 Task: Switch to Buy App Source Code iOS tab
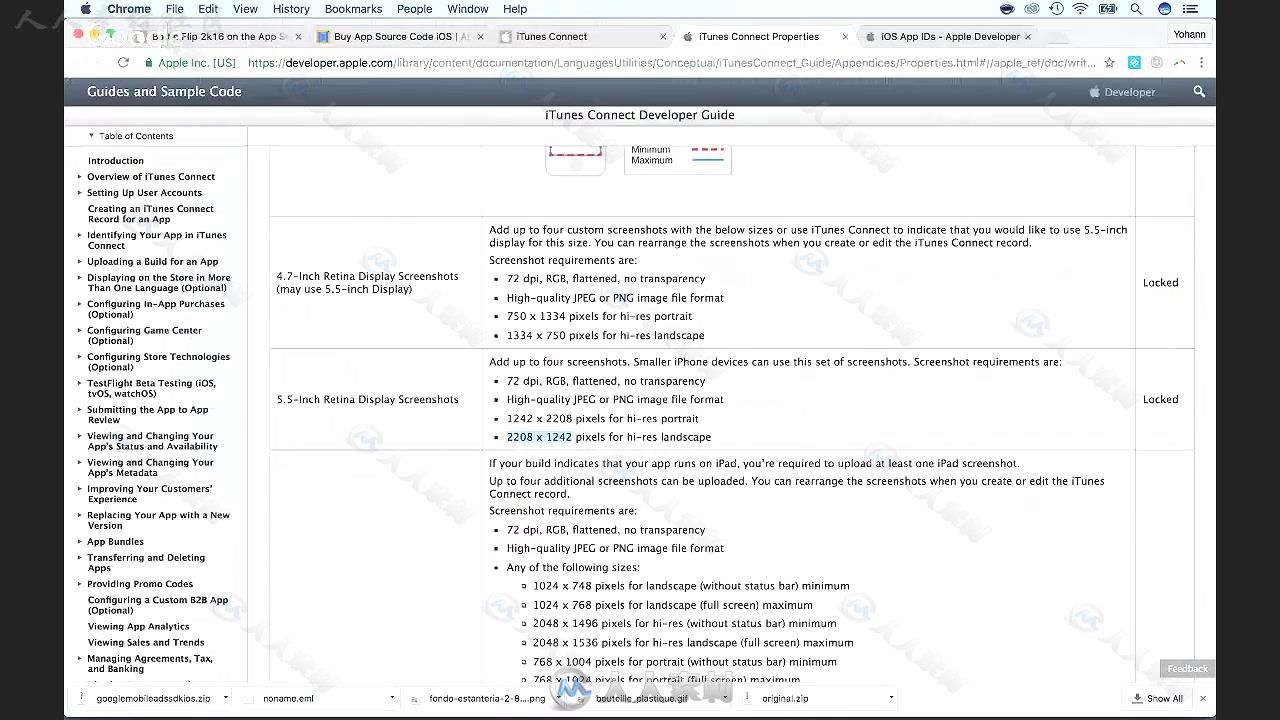point(400,36)
